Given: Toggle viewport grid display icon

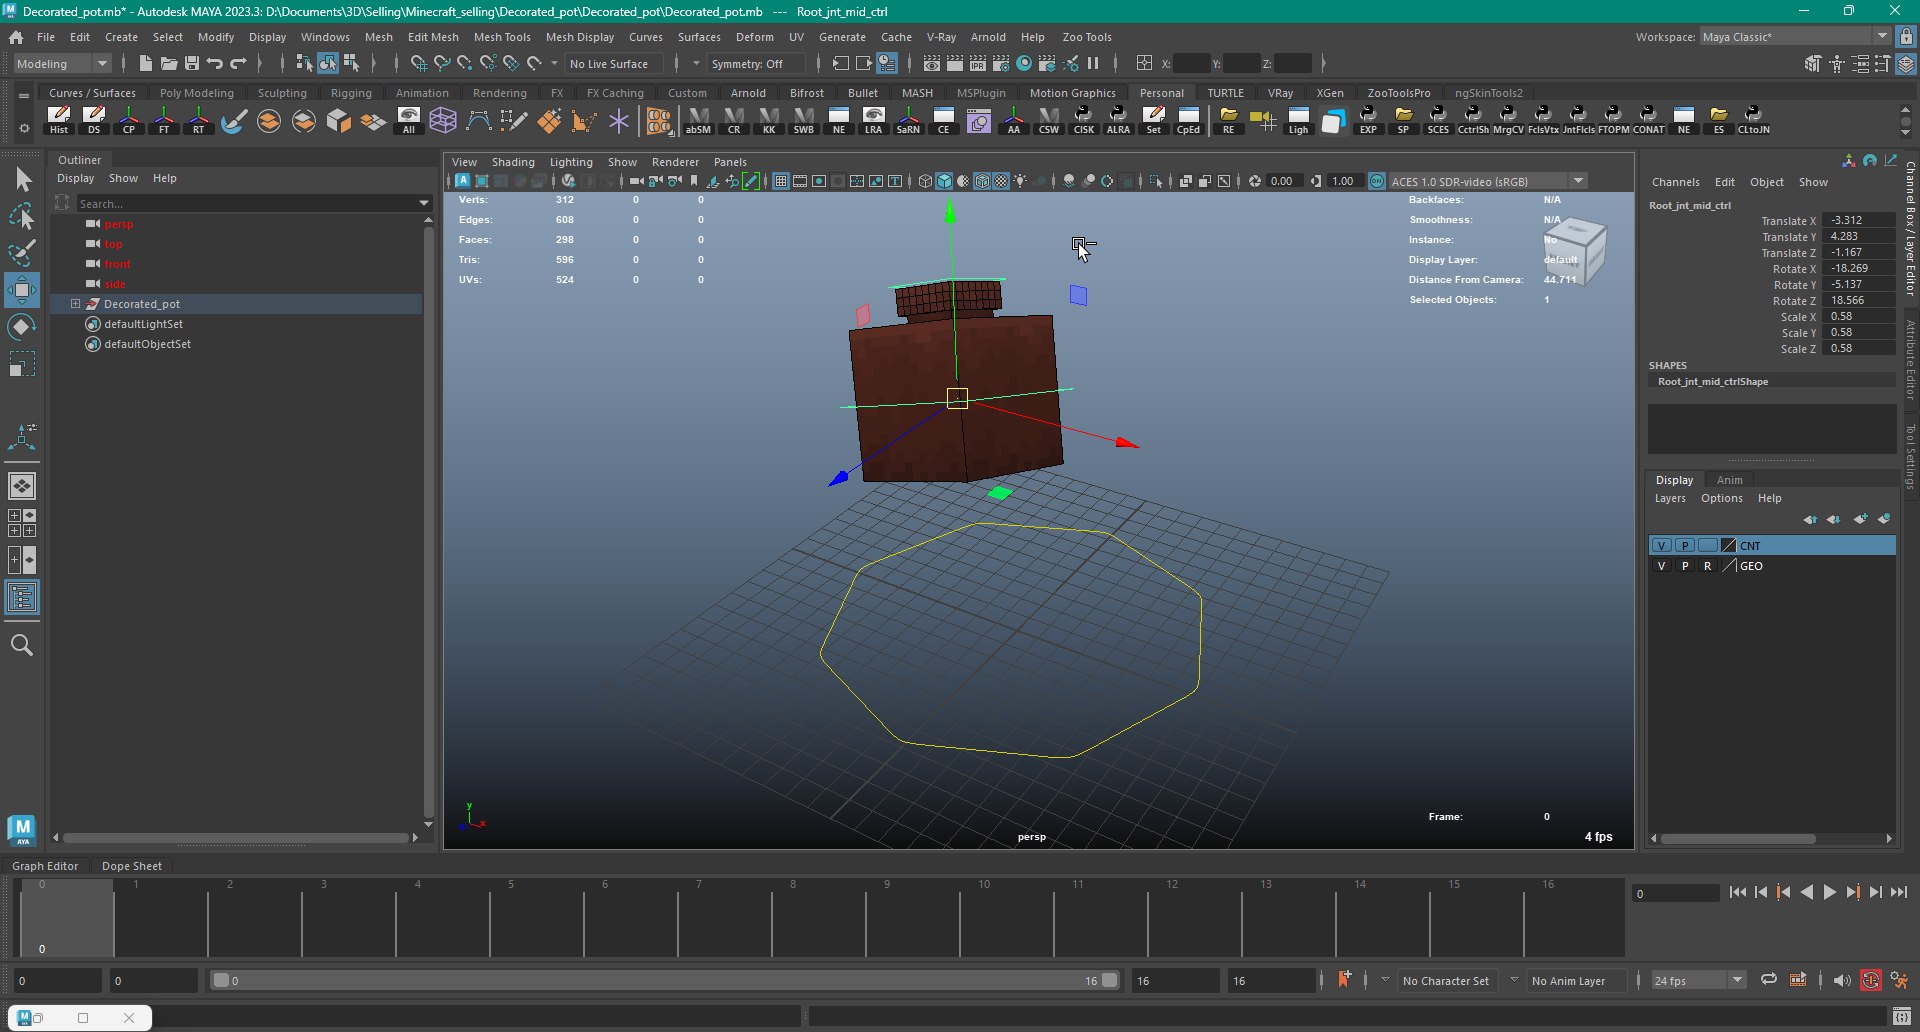Looking at the screenshot, I should click(x=781, y=181).
